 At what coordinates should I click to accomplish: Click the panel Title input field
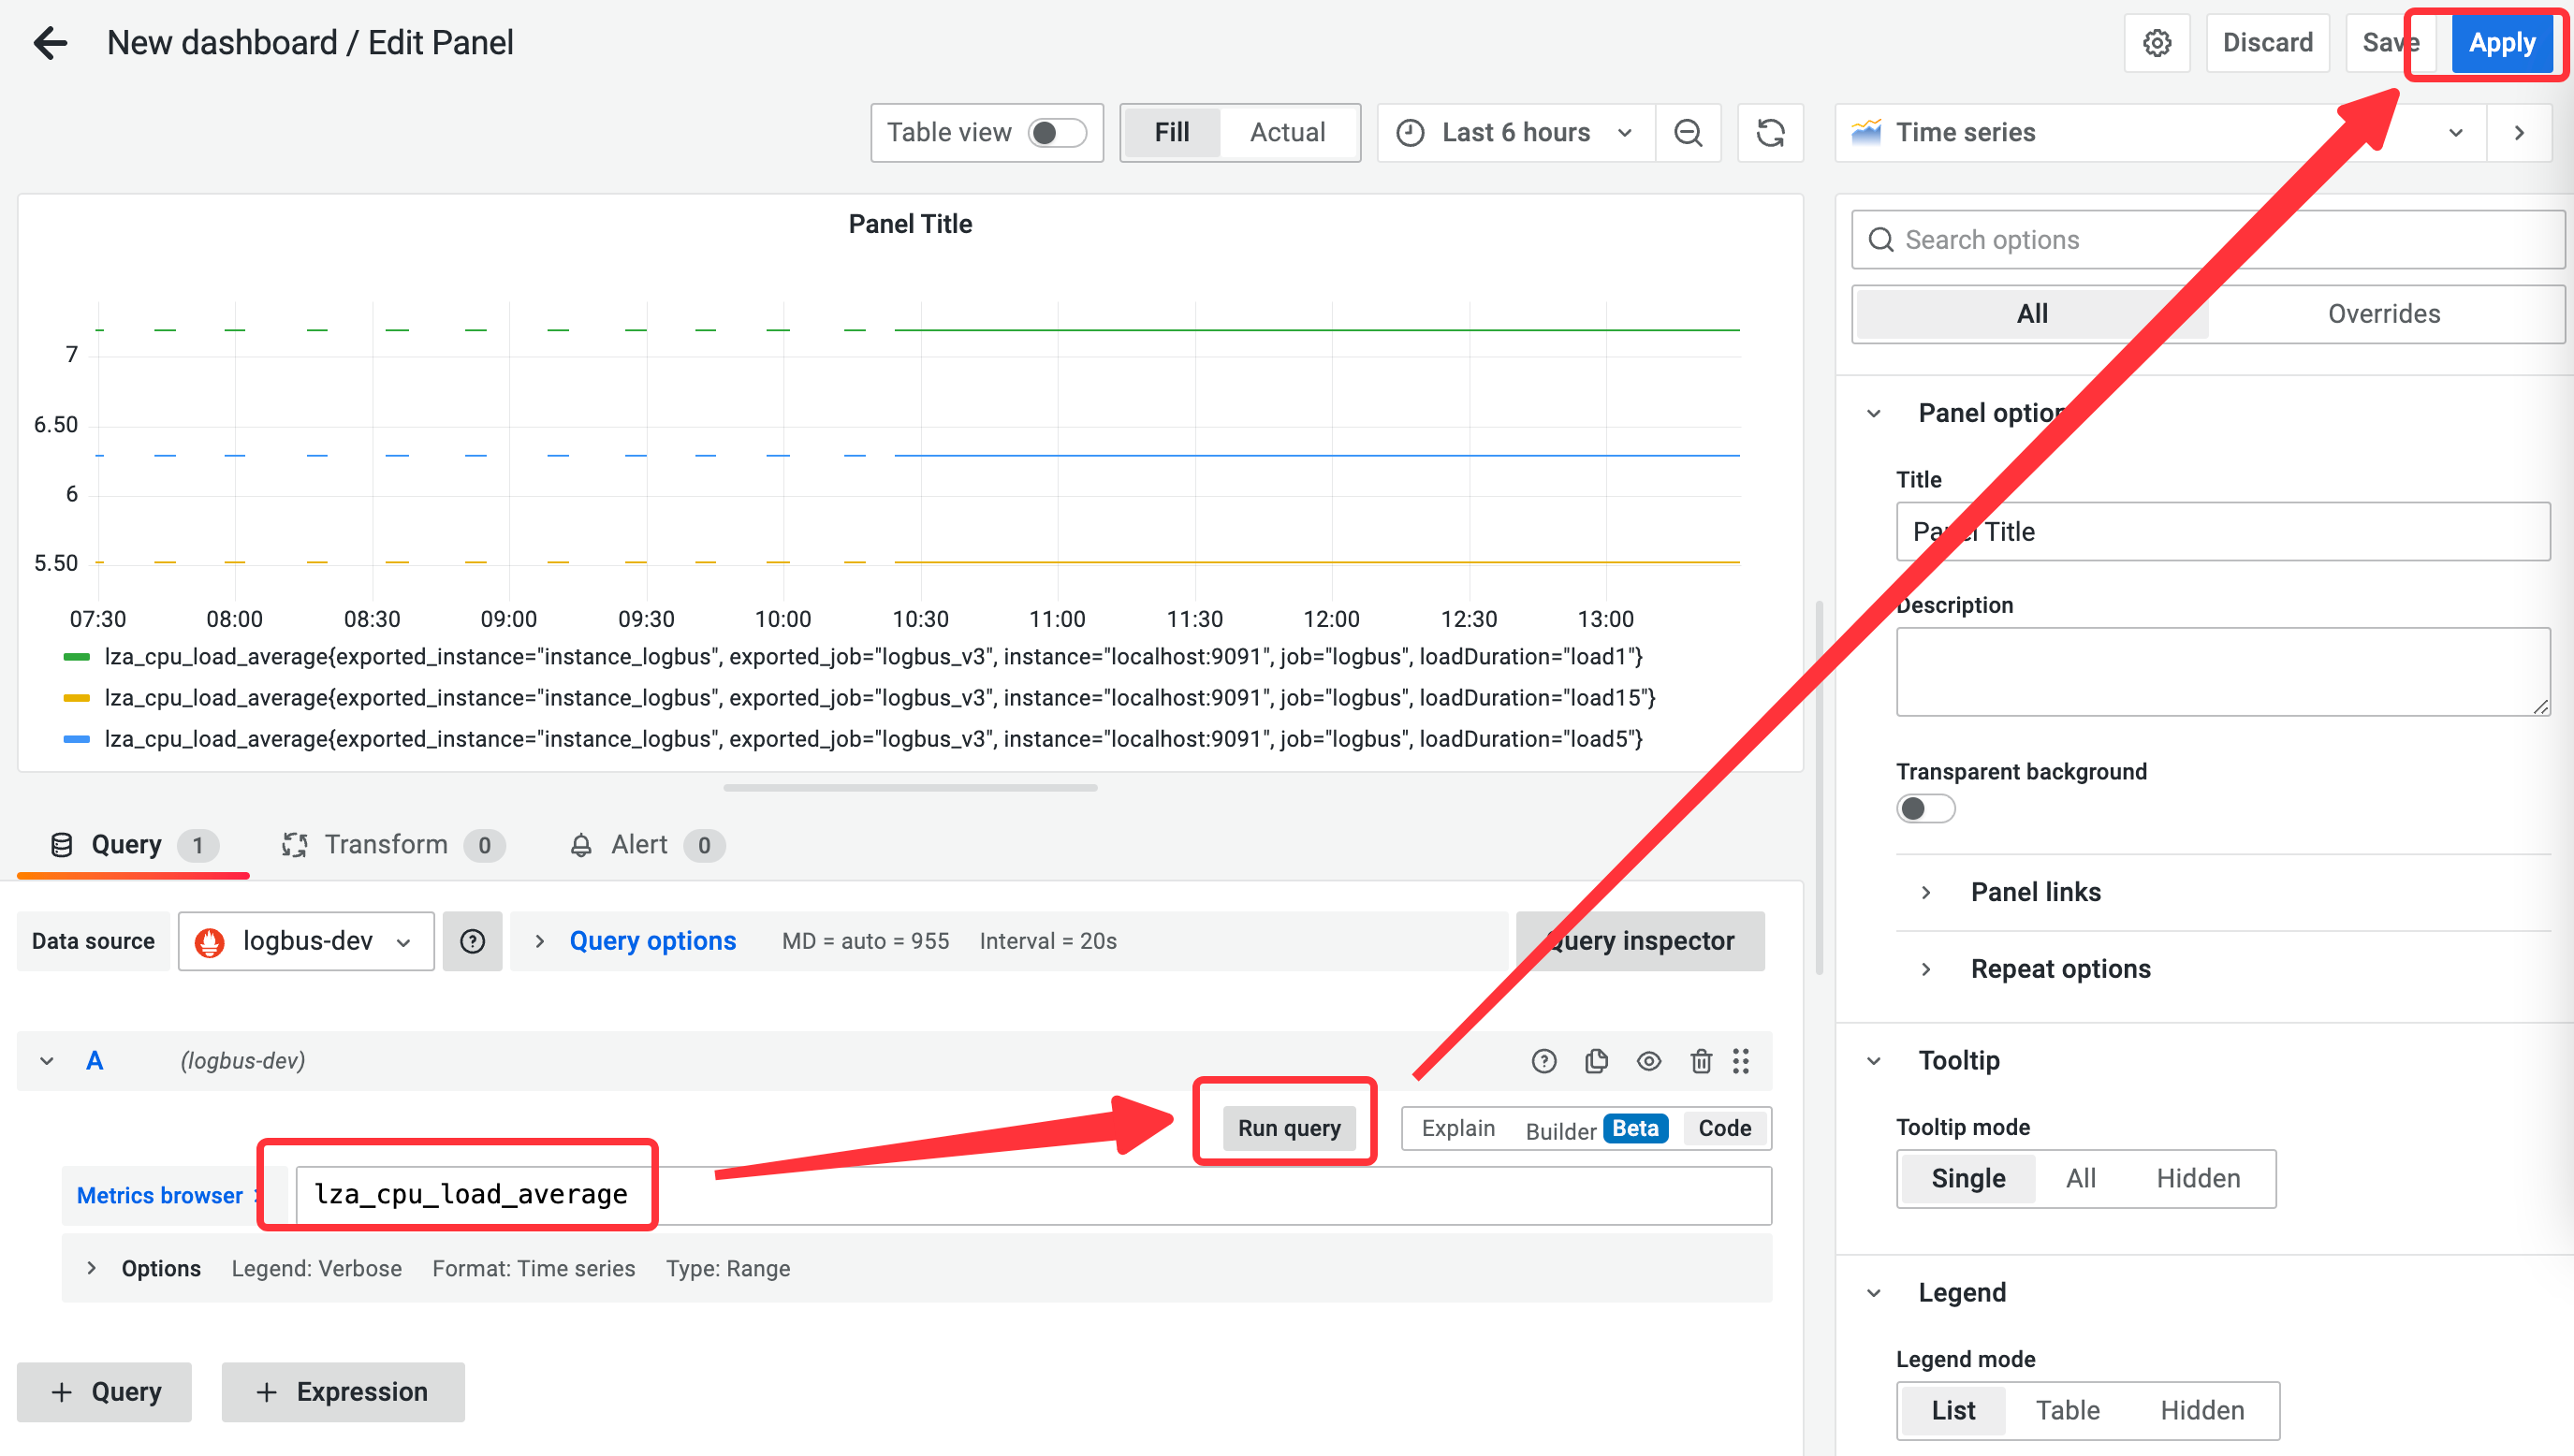pyautogui.click(x=2222, y=532)
